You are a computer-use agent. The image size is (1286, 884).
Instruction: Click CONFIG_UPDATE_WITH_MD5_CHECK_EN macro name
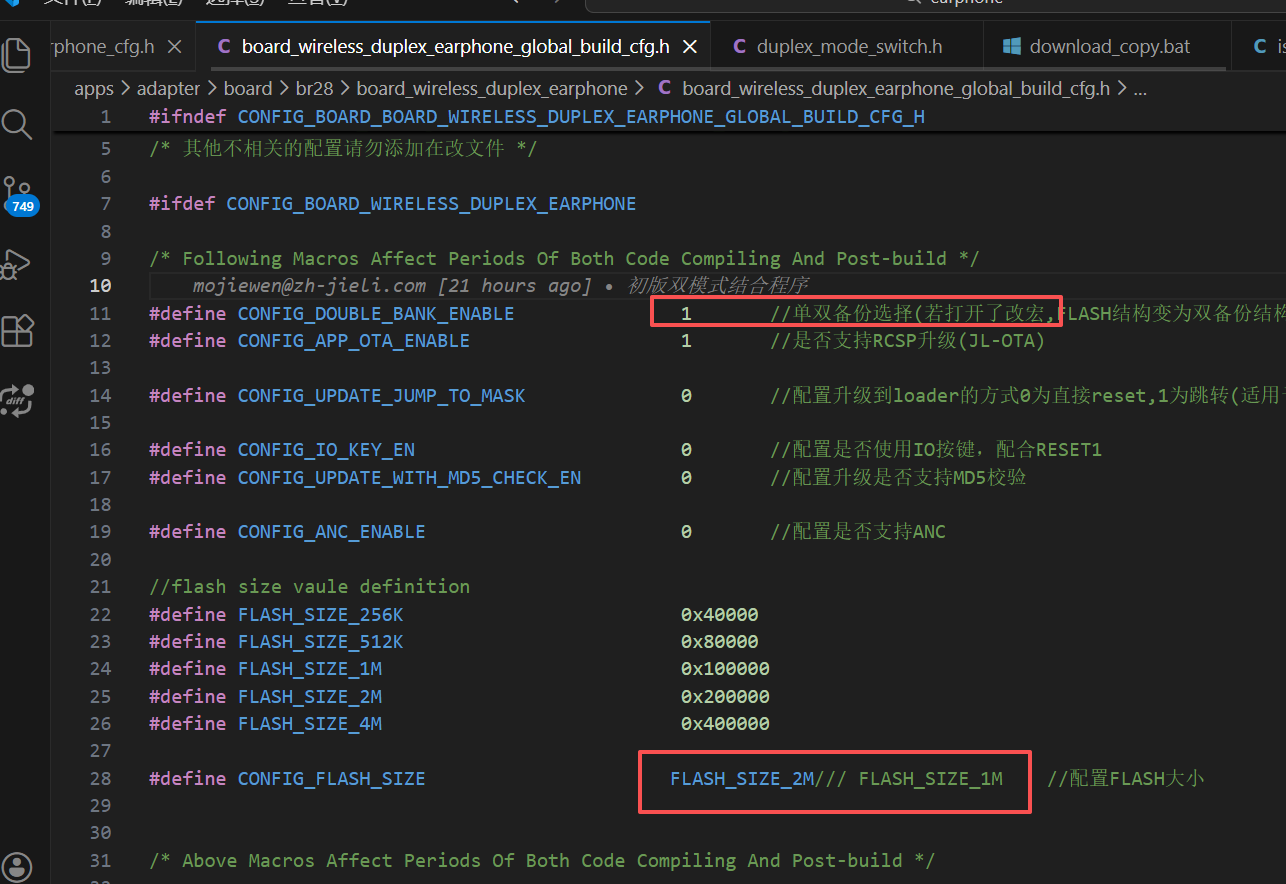[x=409, y=477]
